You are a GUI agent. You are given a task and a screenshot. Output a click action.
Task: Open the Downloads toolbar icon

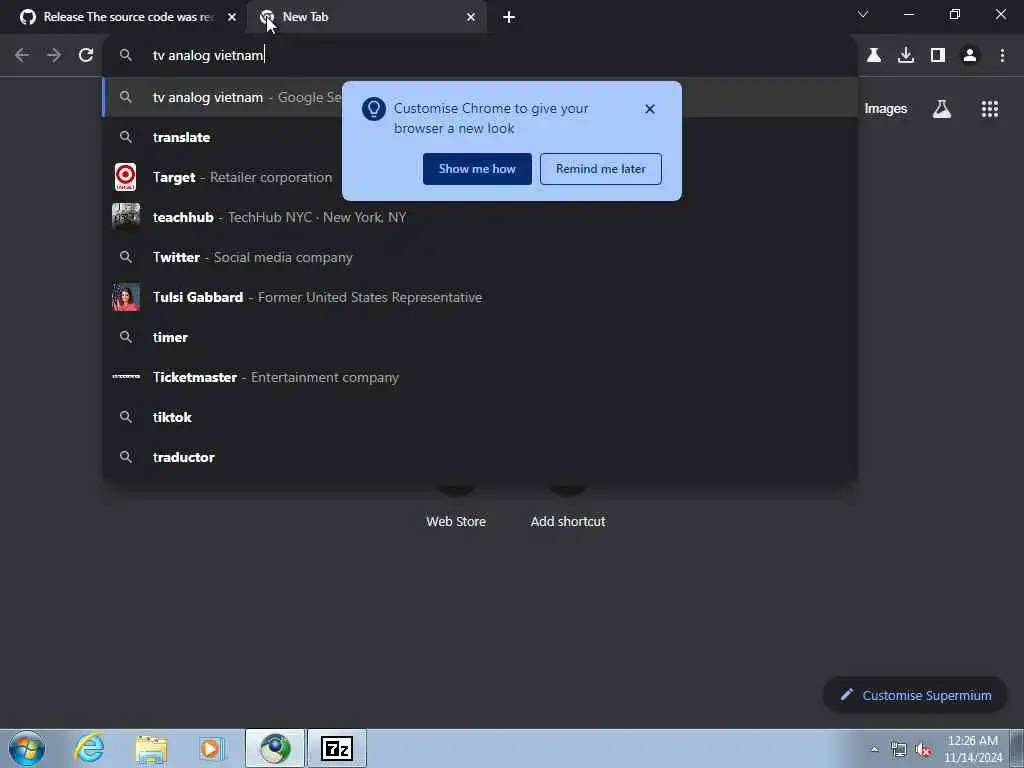coord(906,56)
